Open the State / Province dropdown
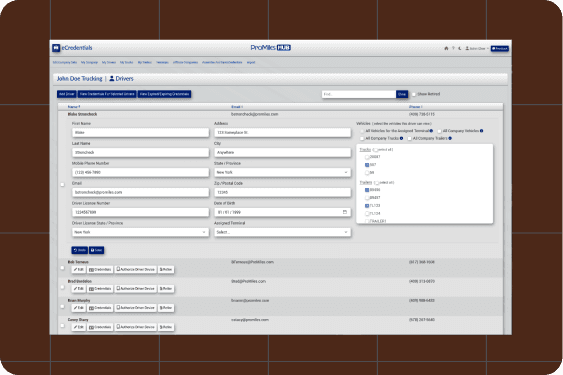 pyautogui.click(x=282, y=172)
